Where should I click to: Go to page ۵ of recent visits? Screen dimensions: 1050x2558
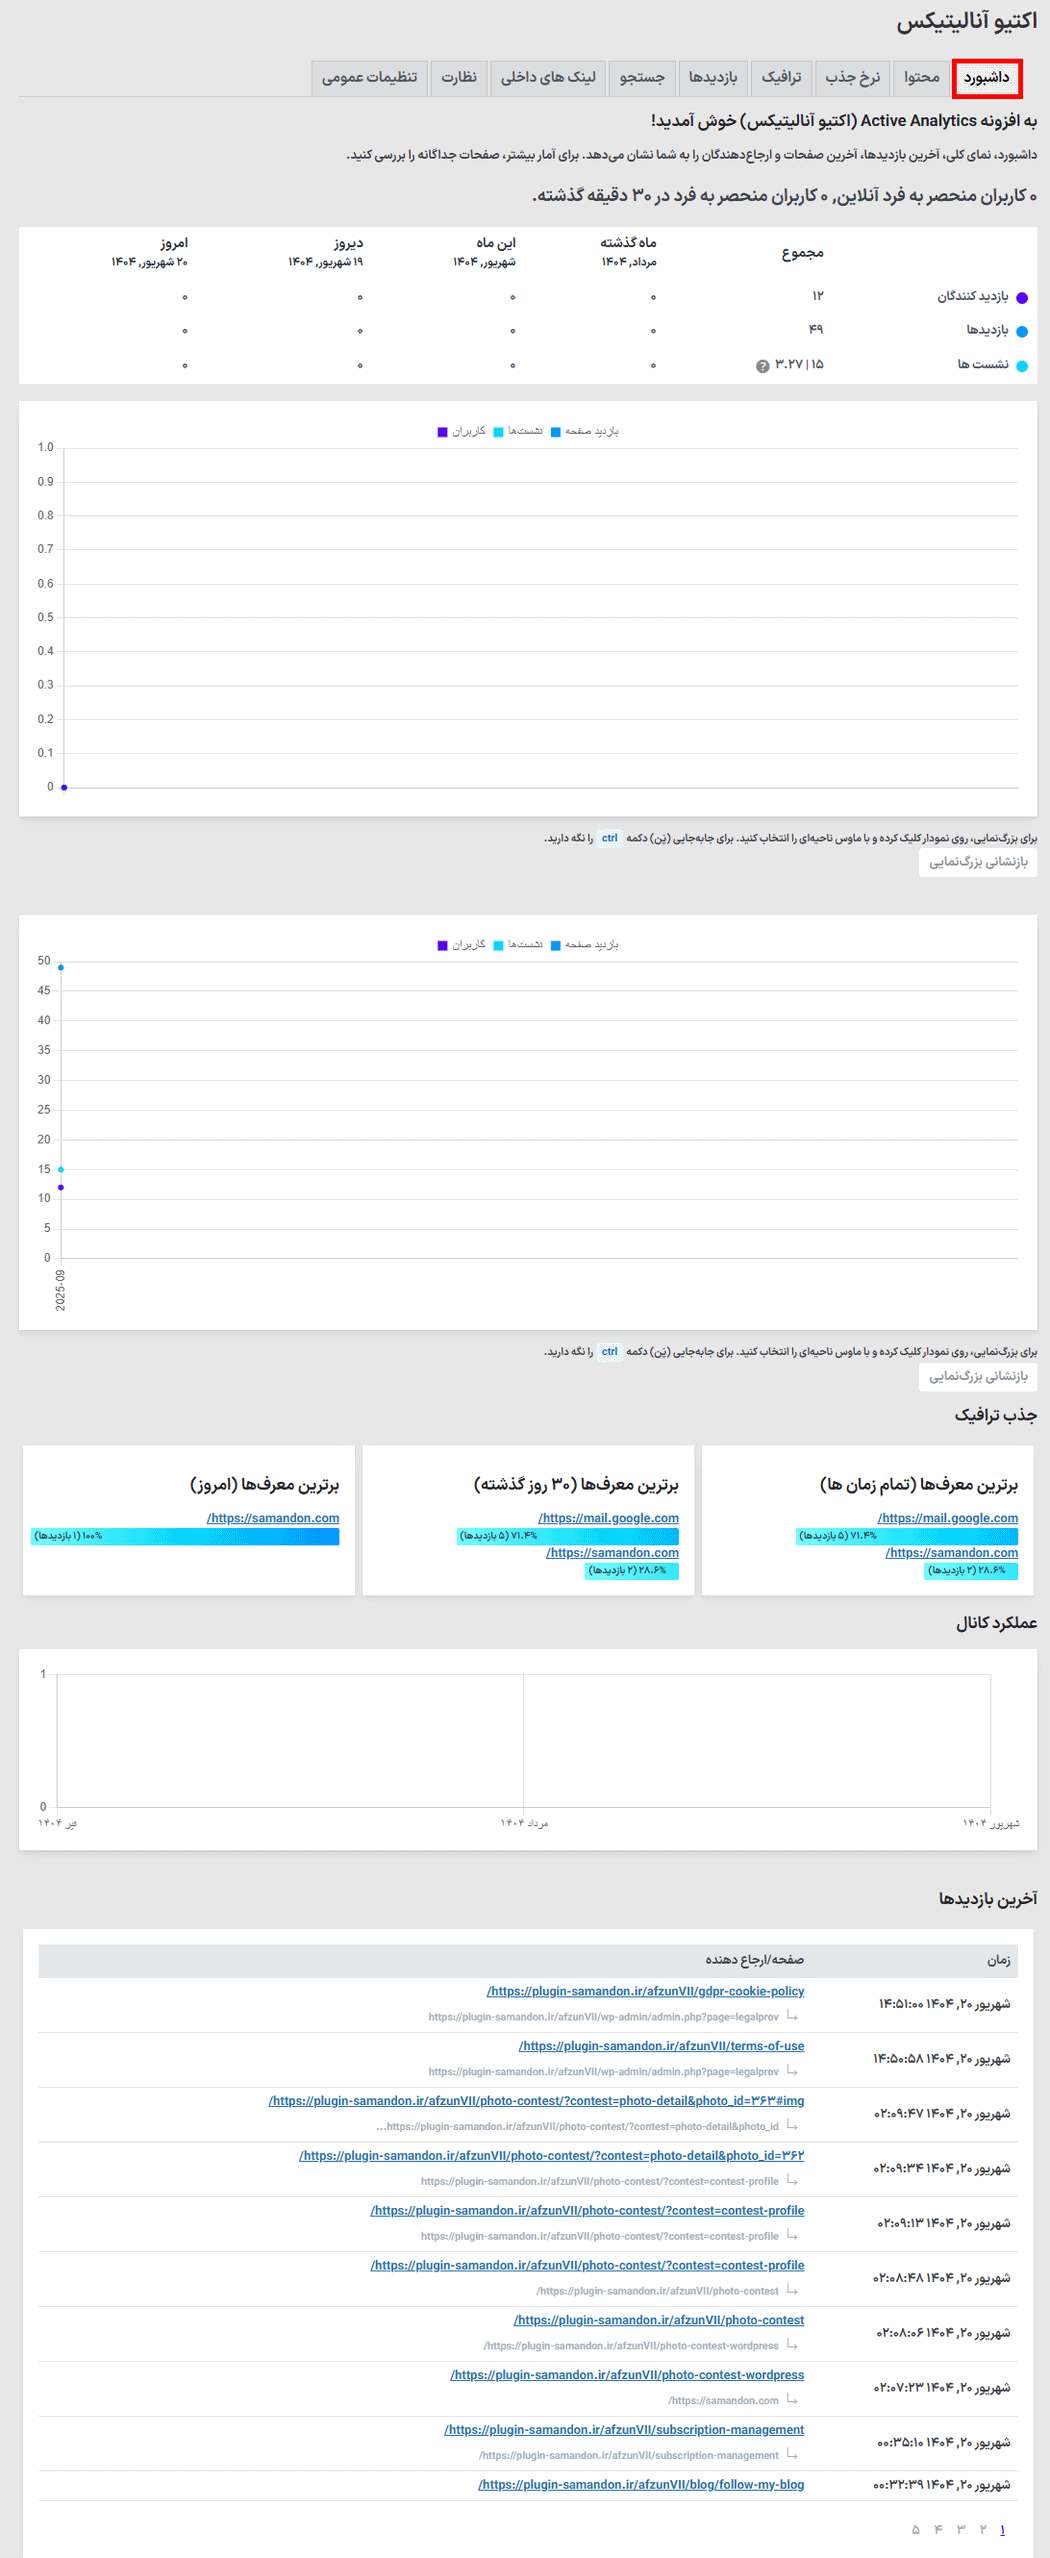(915, 2529)
